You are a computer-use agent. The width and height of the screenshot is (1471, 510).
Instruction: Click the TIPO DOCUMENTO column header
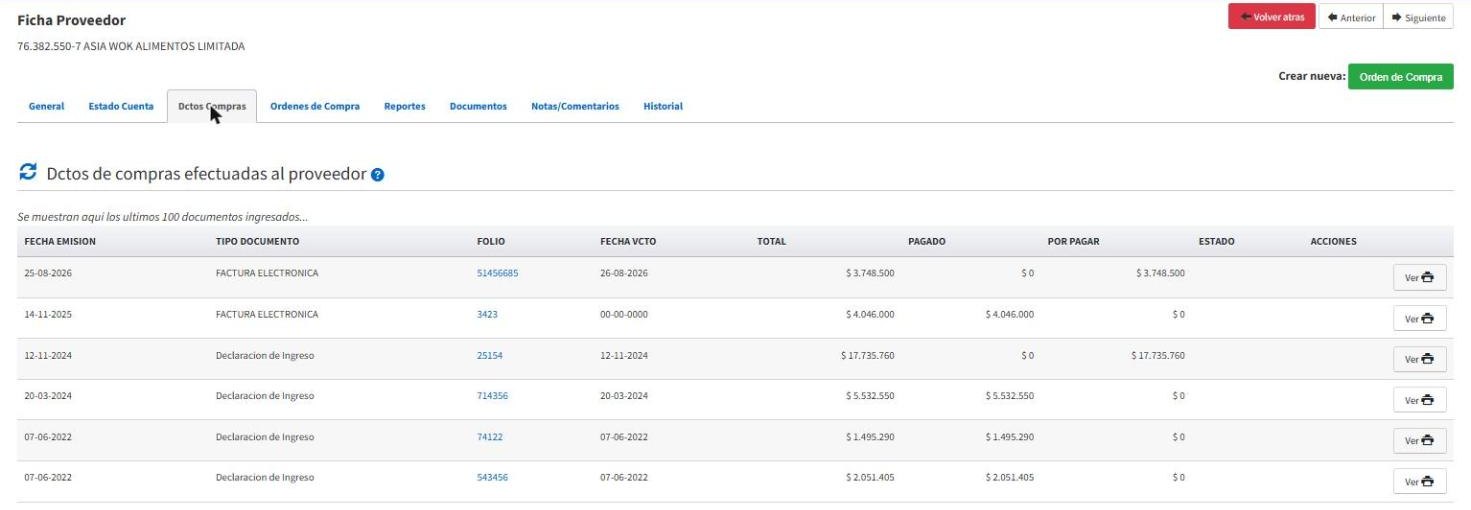tap(257, 241)
